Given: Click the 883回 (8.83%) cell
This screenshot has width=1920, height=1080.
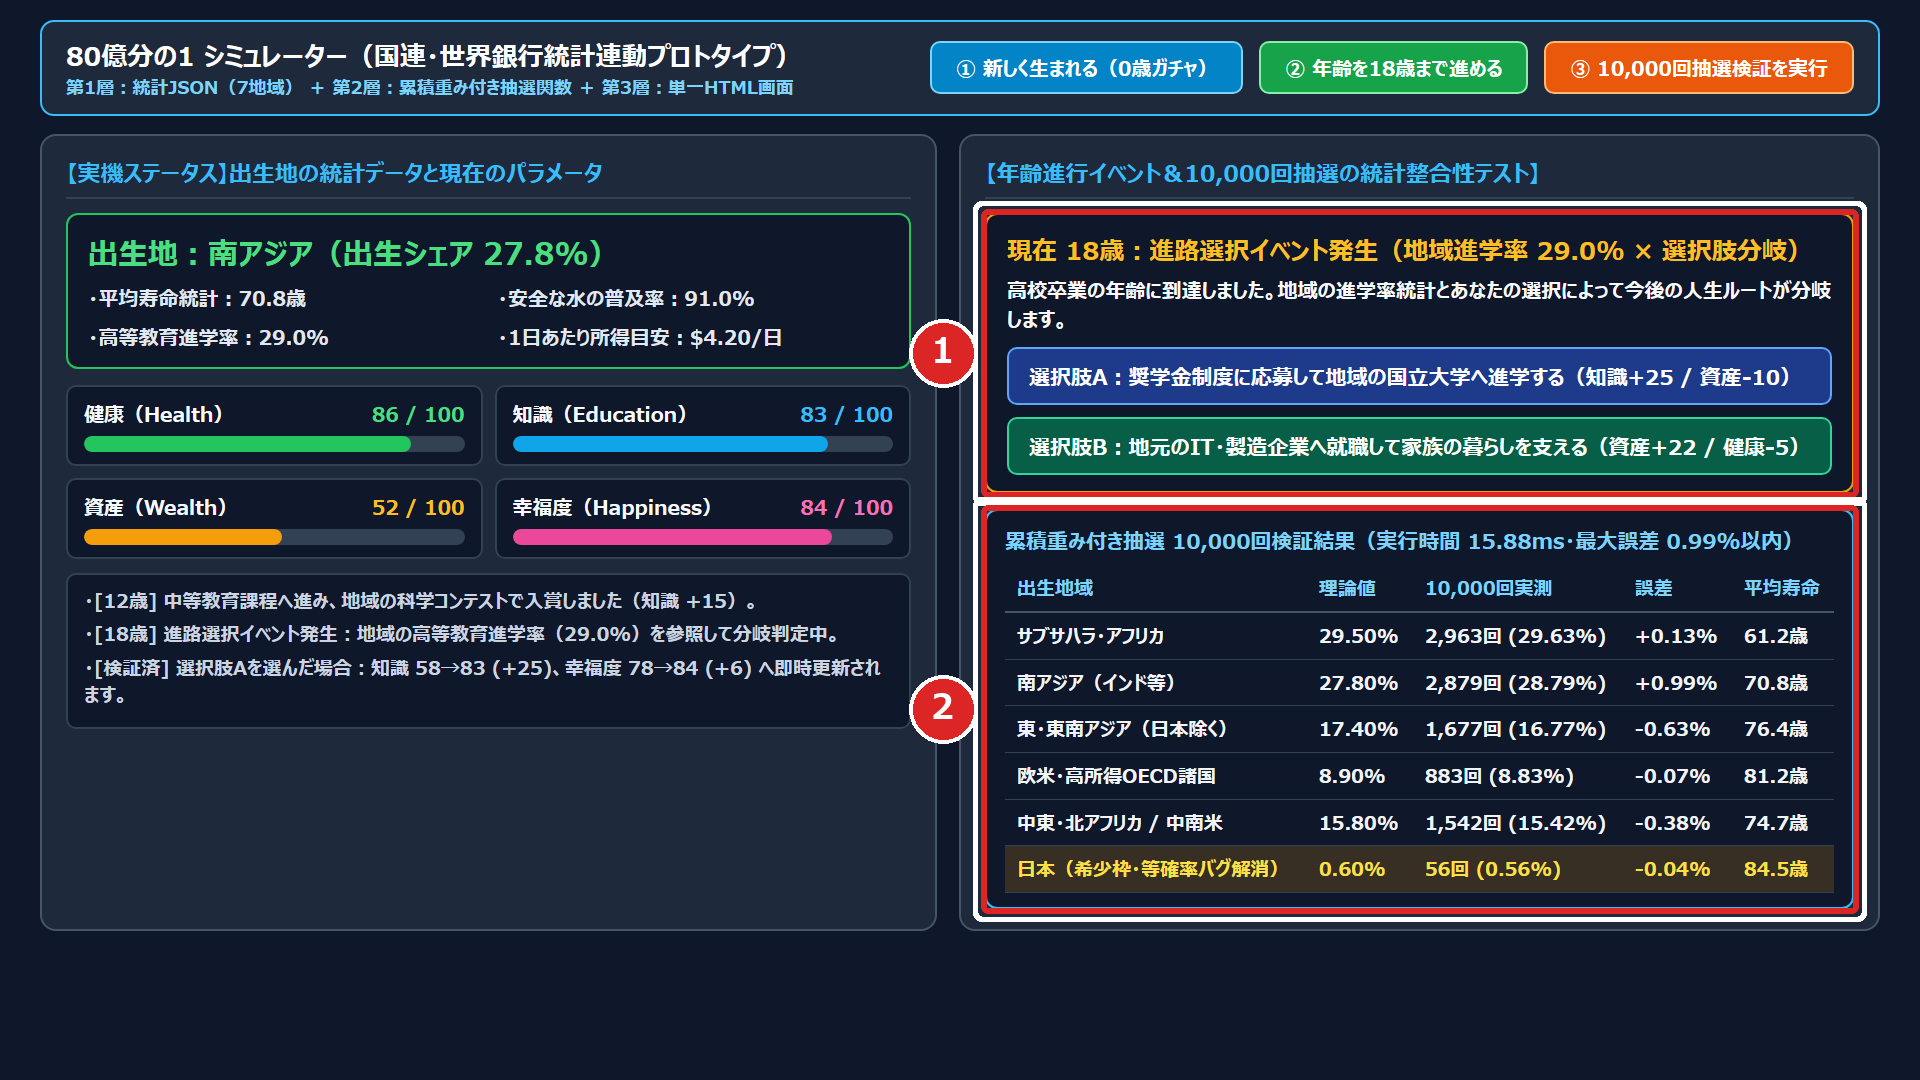Looking at the screenshot, I should click(x=1499, y=776).
